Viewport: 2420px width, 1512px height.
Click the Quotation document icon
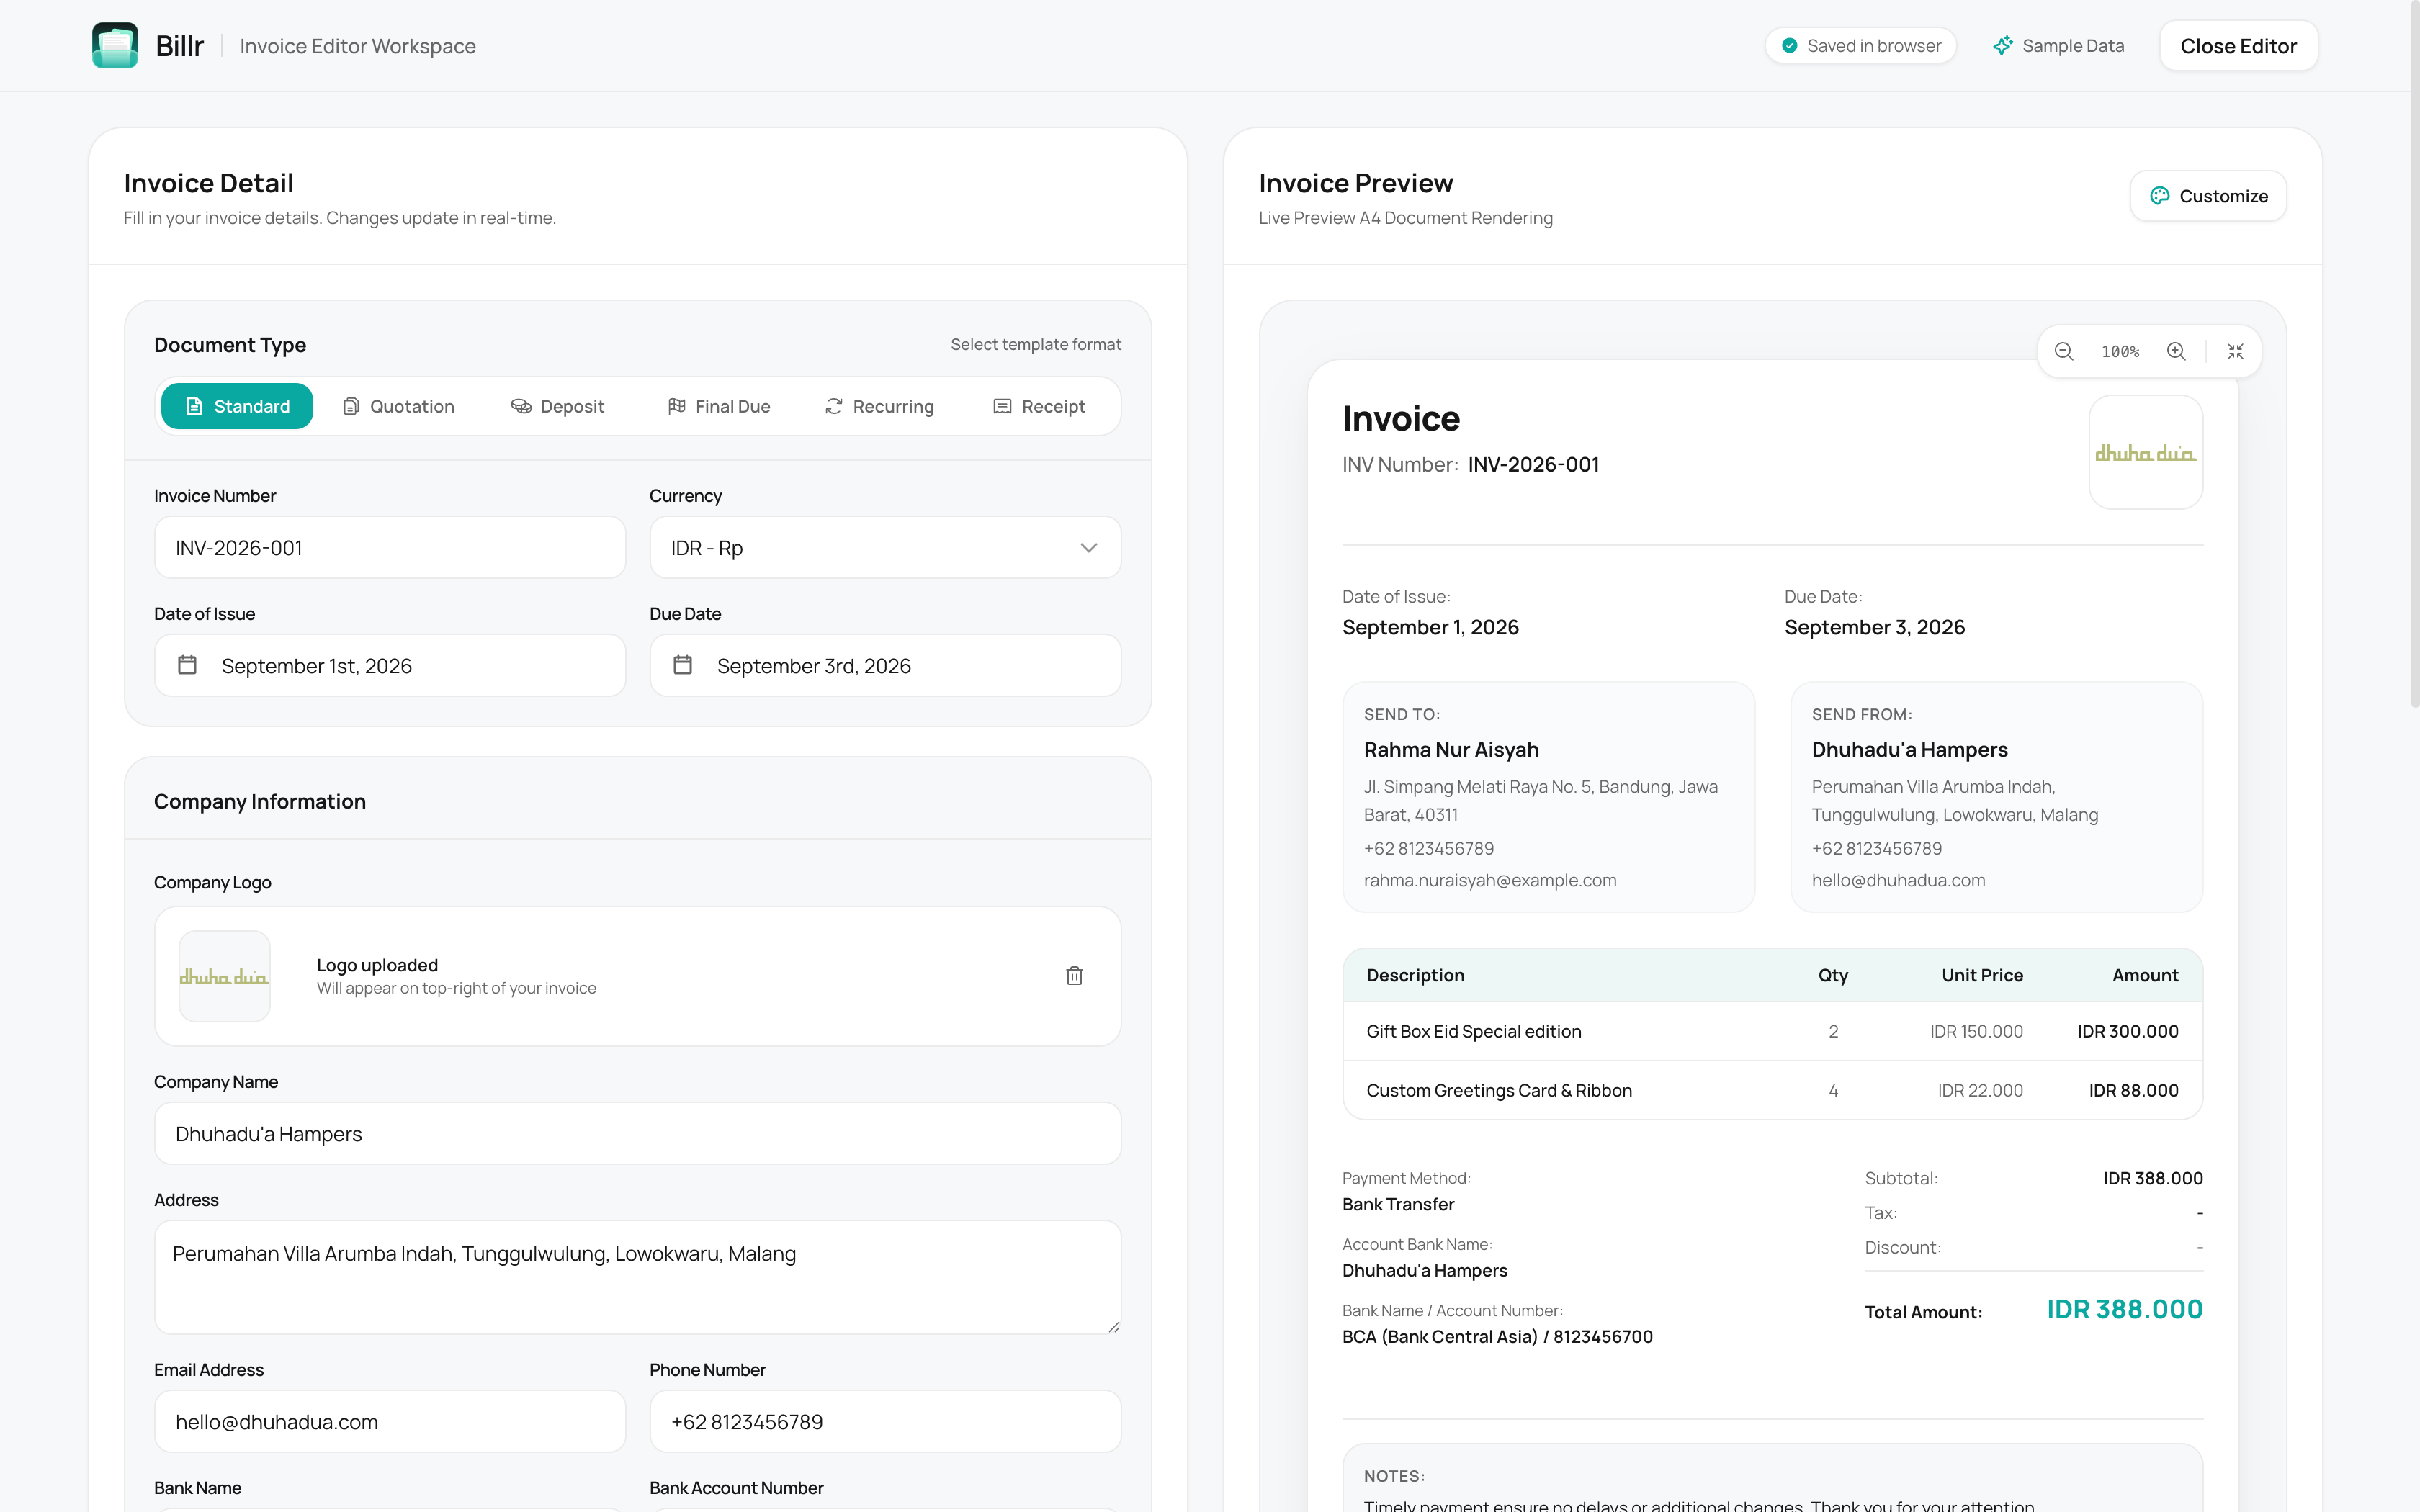click(x=351, y=406)
